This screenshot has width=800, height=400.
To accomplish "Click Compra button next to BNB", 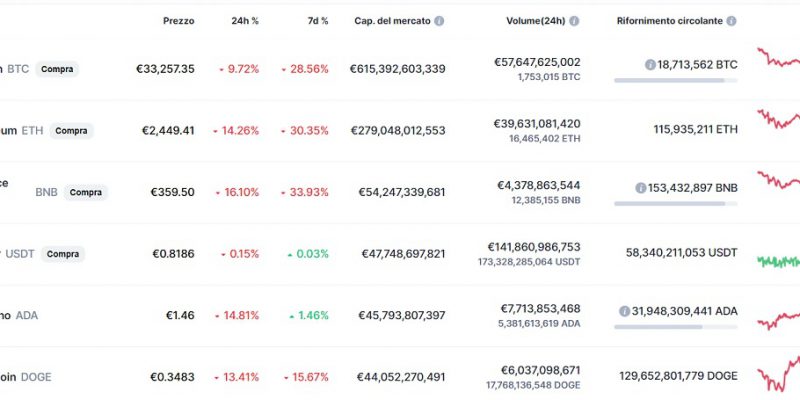I will click(86, 192).
